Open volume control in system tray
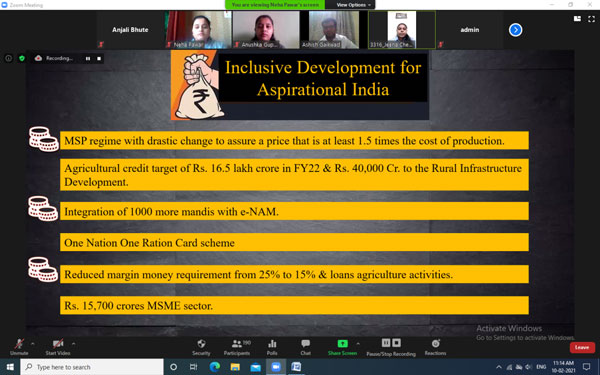The width and height of the screenshot is (600, 375). (529, 367)
